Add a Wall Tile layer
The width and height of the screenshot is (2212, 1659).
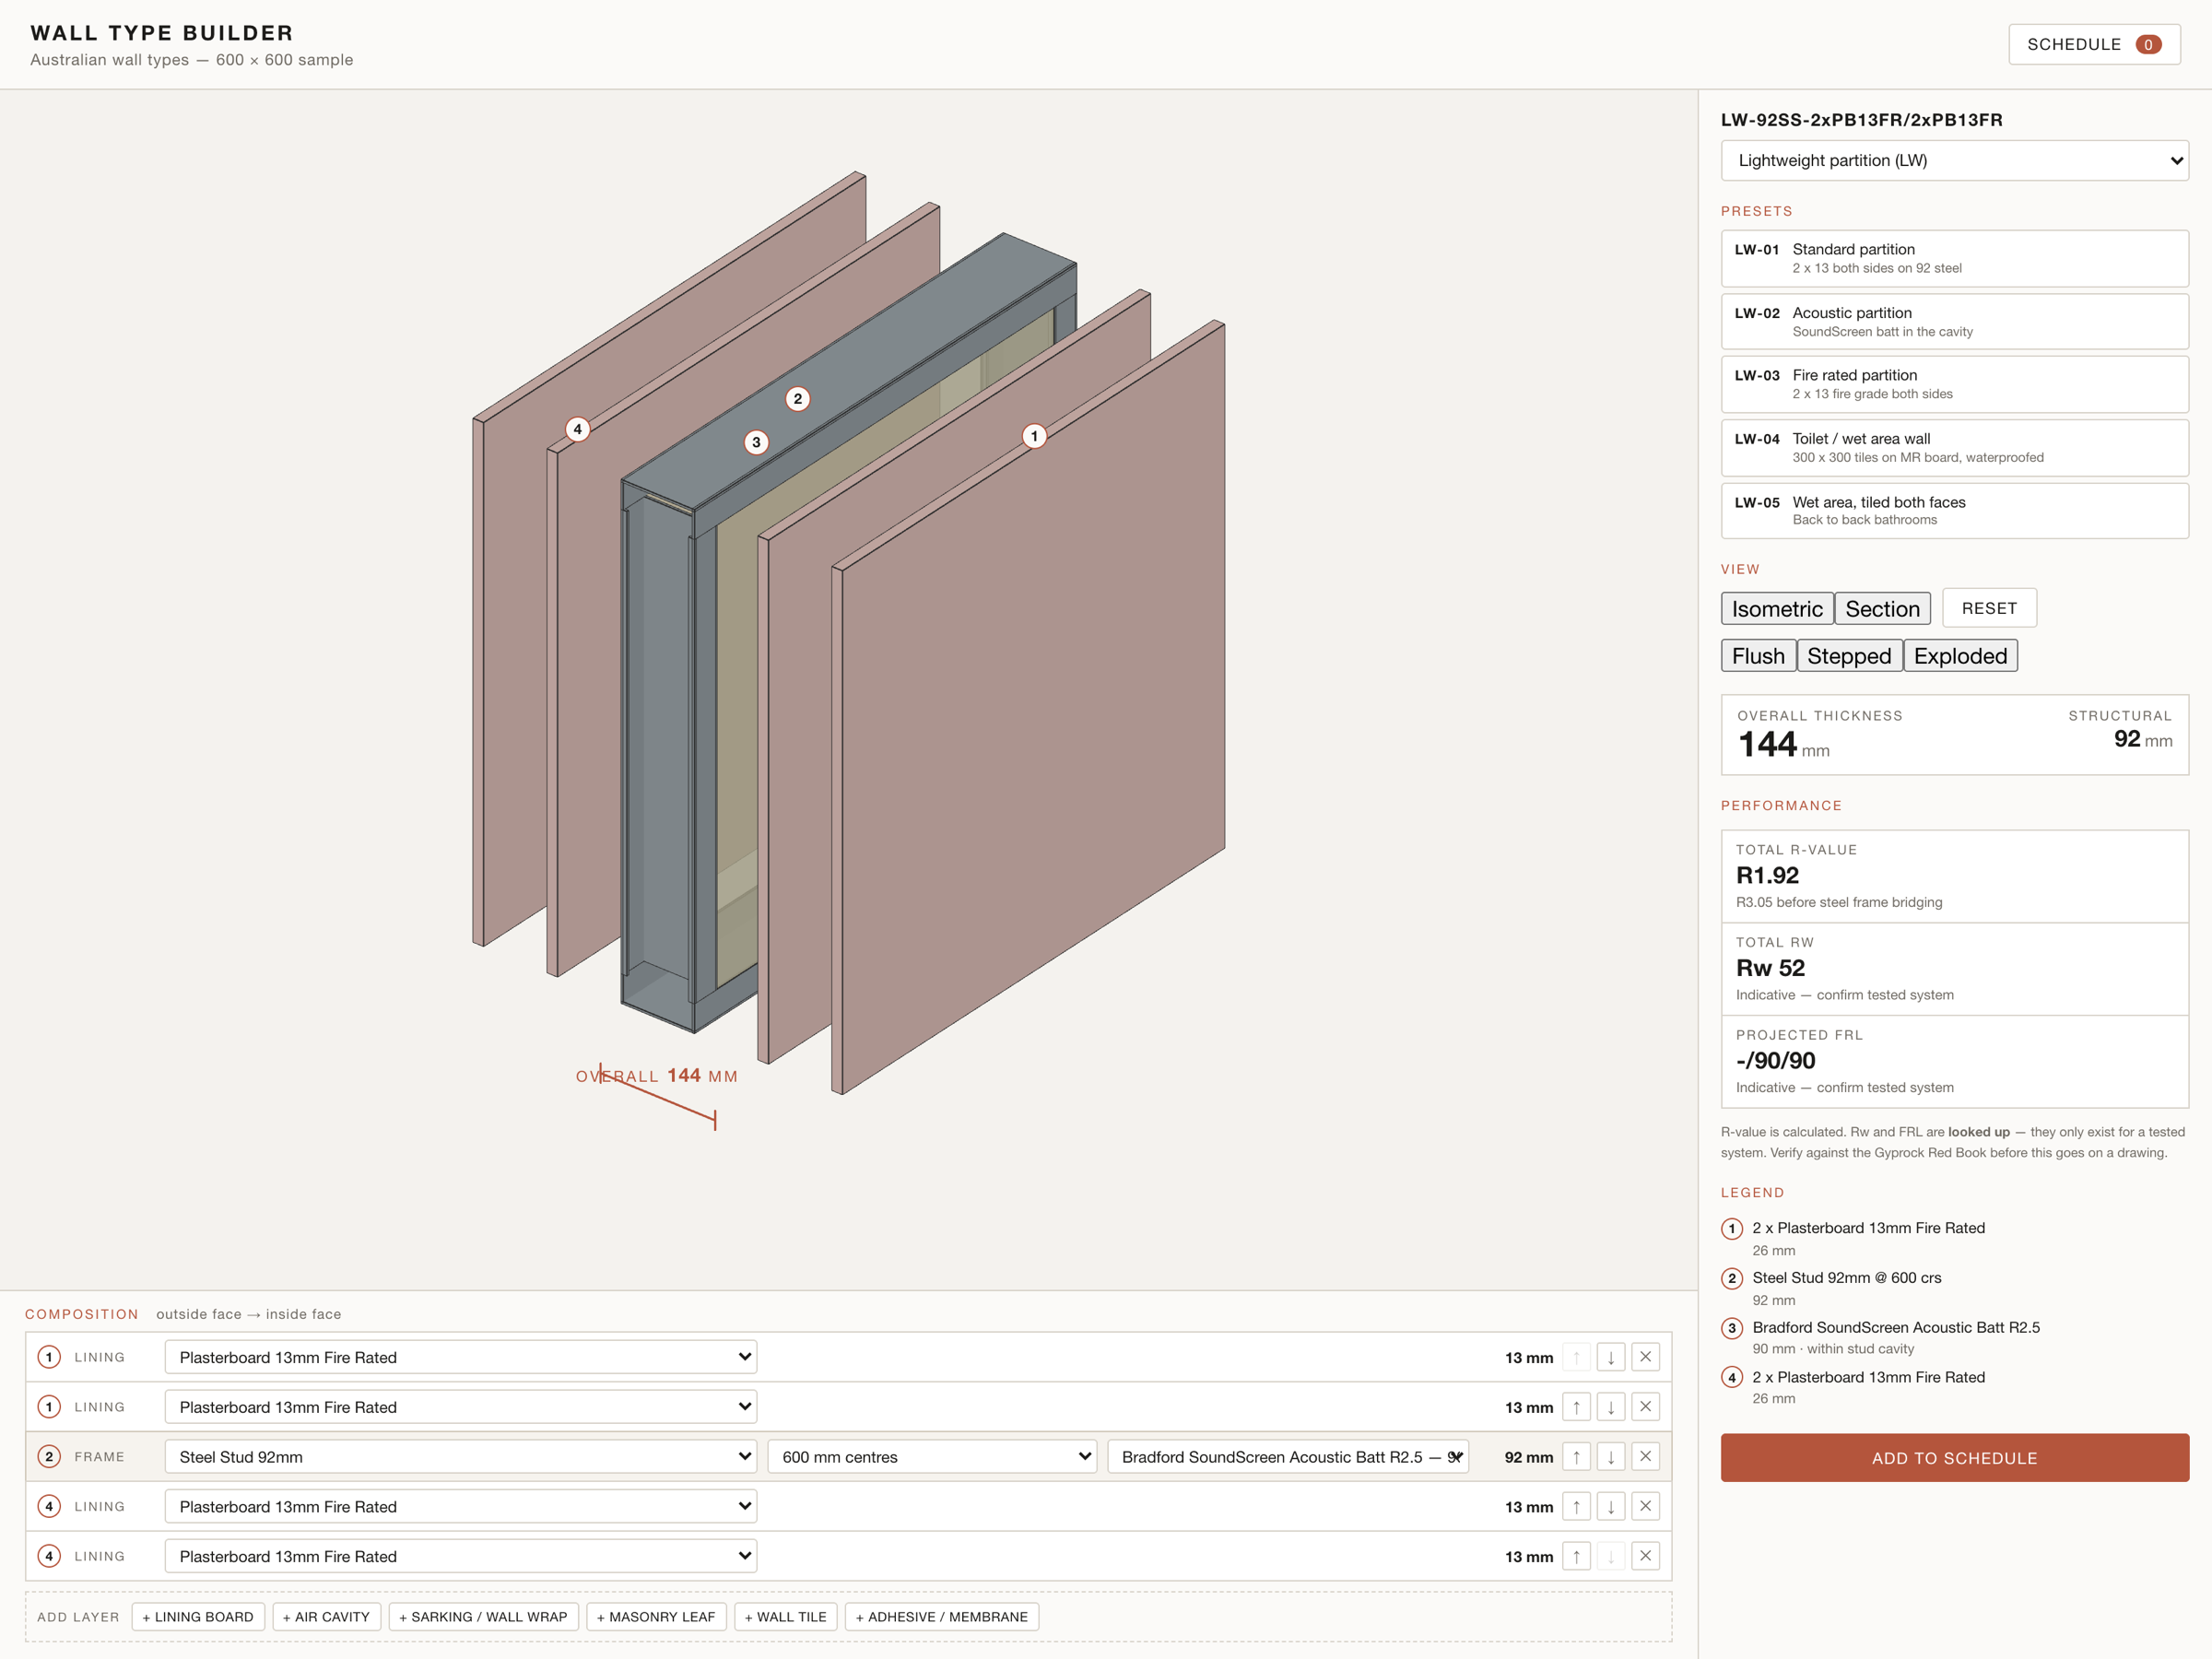(786, 1617)
